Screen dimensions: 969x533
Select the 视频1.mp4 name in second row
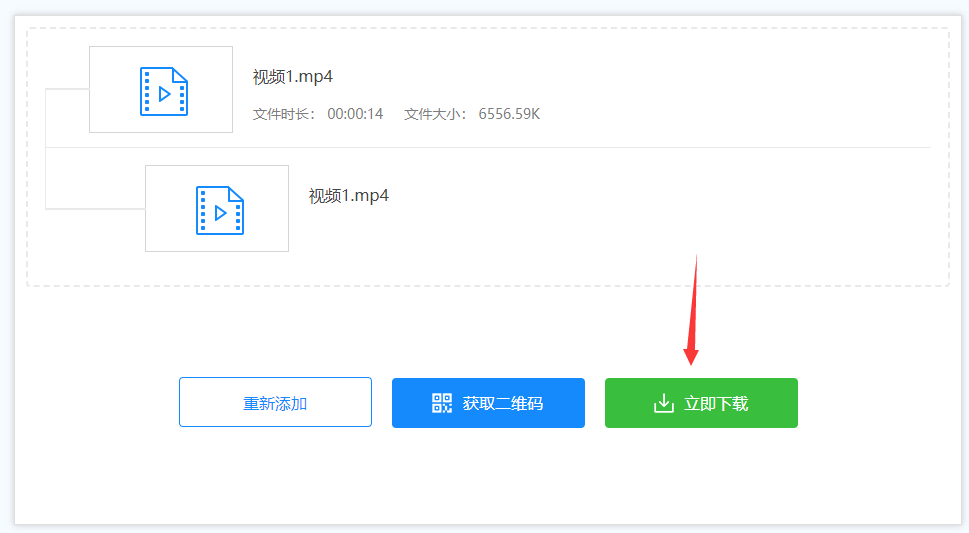pos(349,195)
